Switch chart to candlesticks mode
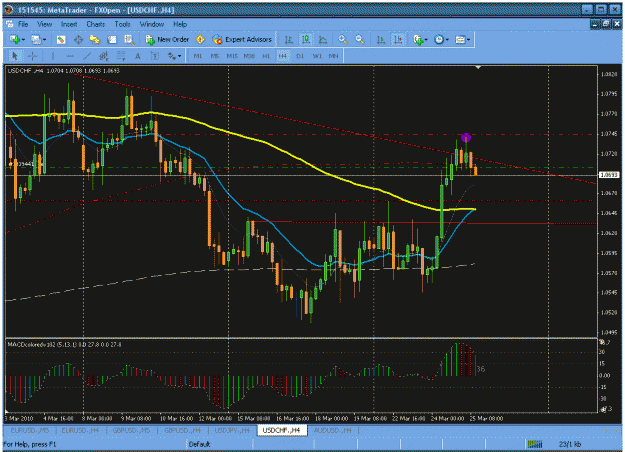 tap(306, 39)
